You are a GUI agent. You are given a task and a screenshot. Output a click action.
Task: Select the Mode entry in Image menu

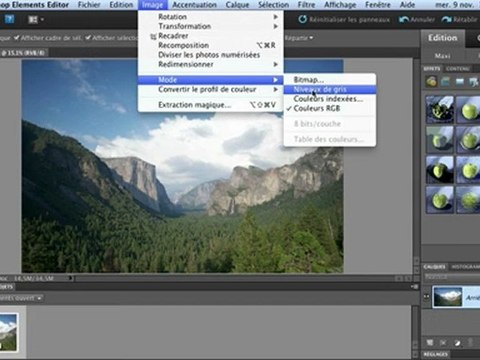point(210,80)
